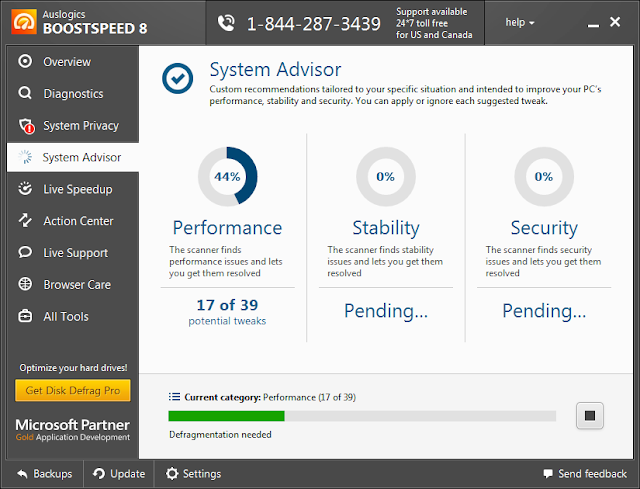Open System Privacy in sidebar

[73, 125]
